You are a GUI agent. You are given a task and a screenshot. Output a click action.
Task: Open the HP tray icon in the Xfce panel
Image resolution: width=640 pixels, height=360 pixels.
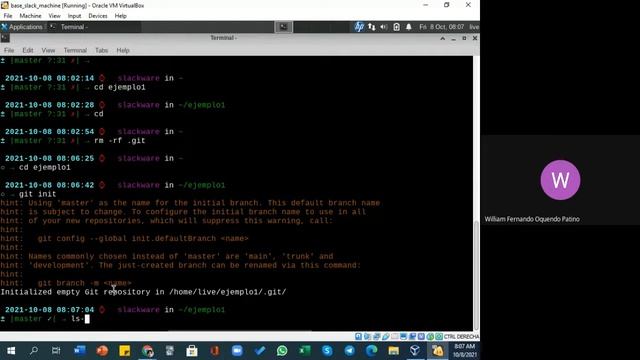359,27
